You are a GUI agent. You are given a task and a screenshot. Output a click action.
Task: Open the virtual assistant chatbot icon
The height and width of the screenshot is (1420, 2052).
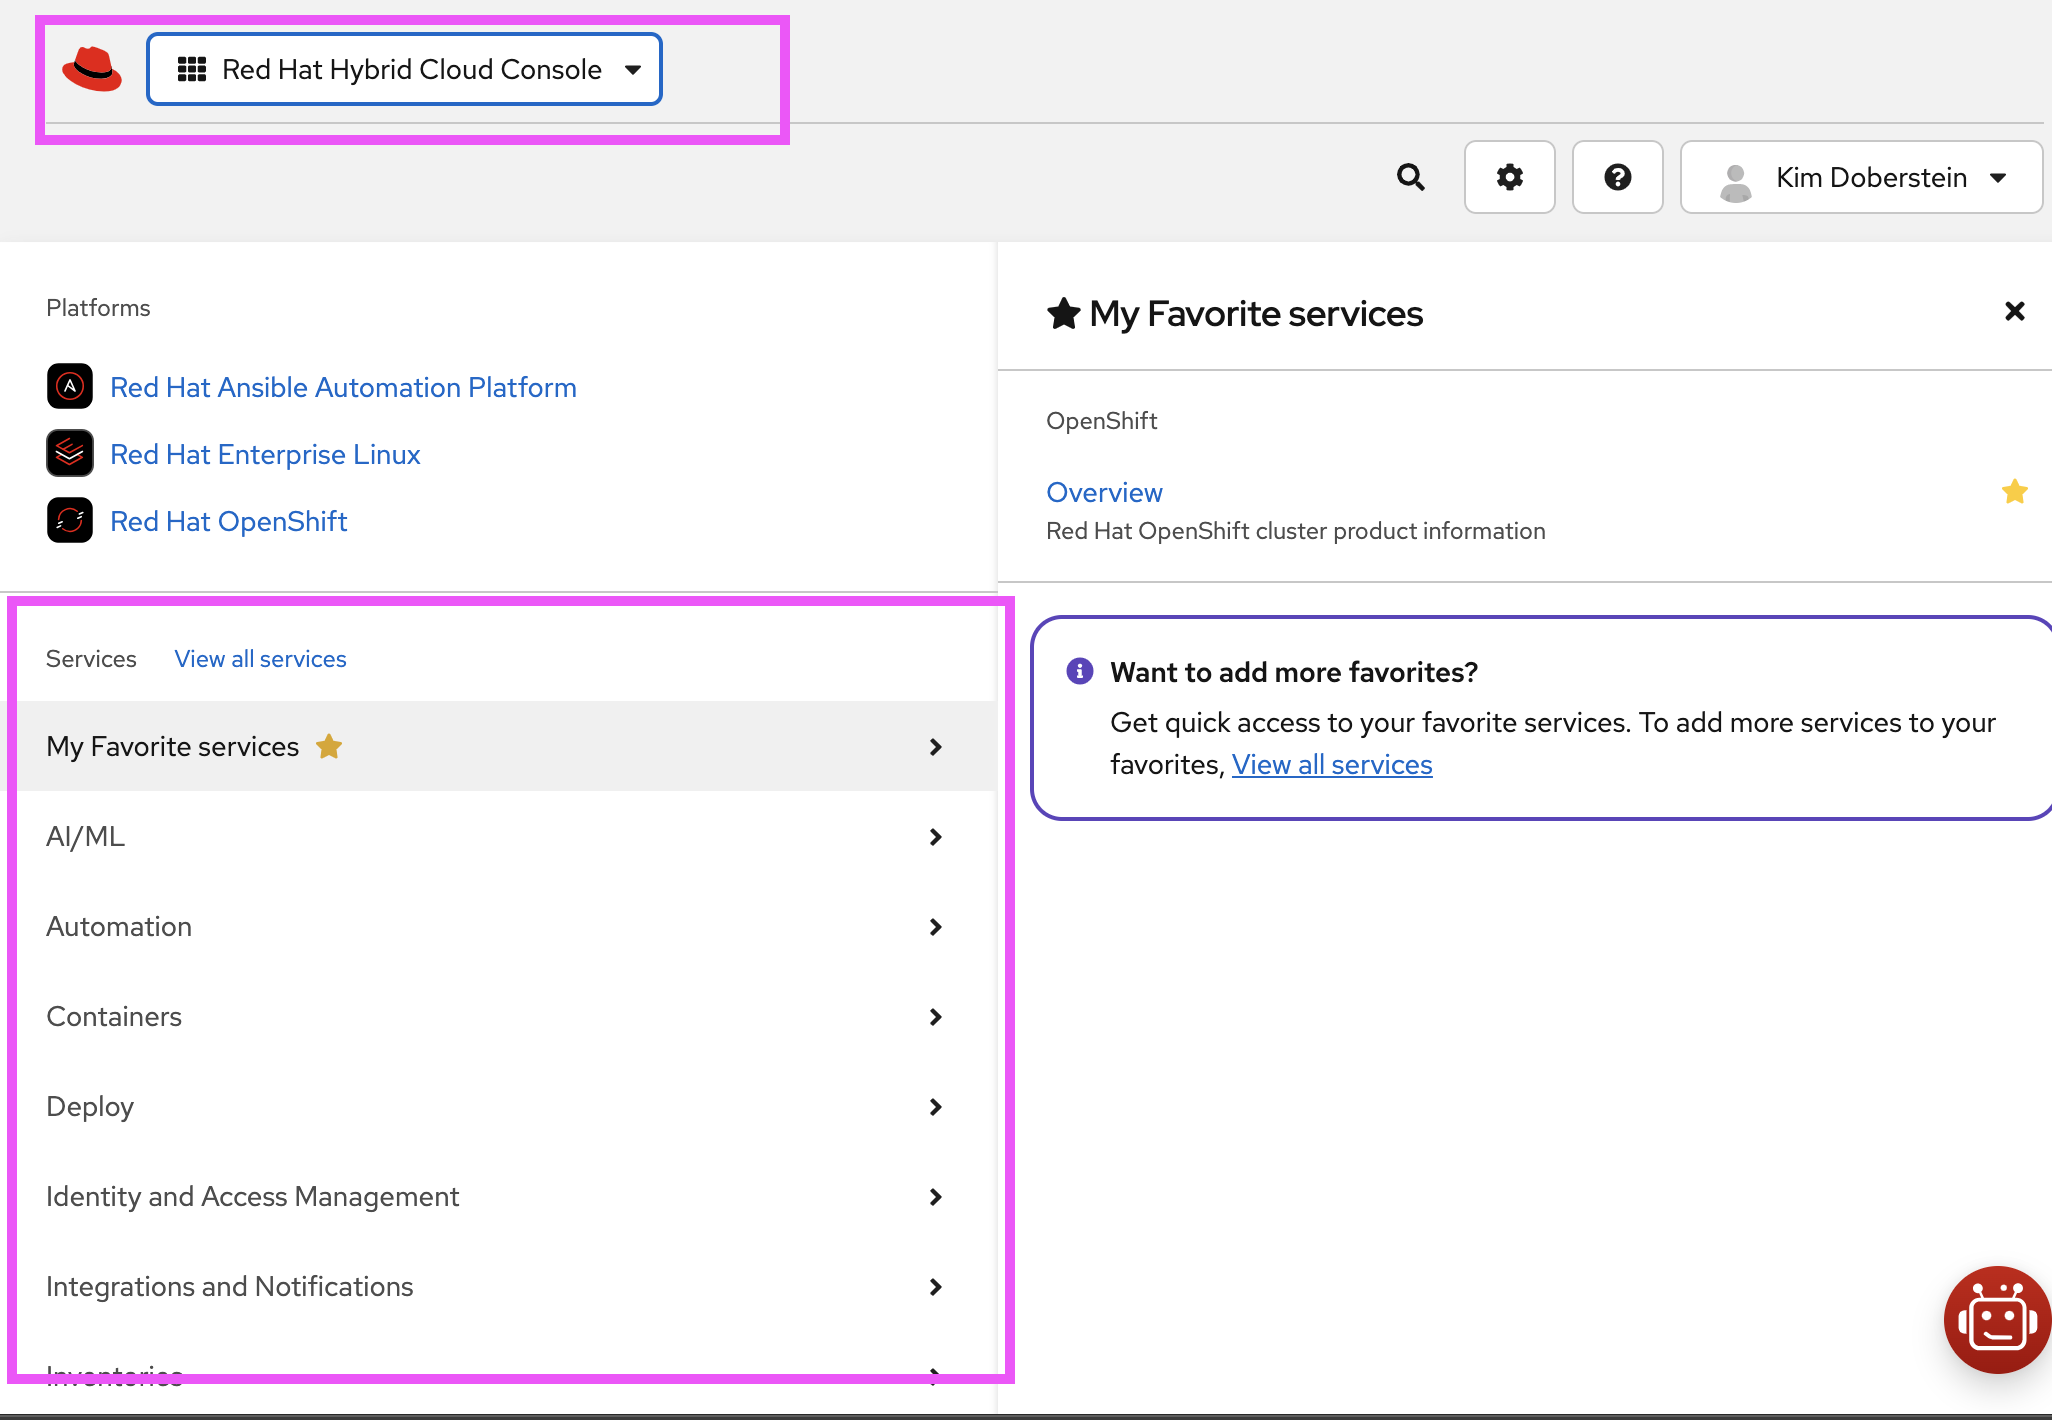click(1996, 1320)
